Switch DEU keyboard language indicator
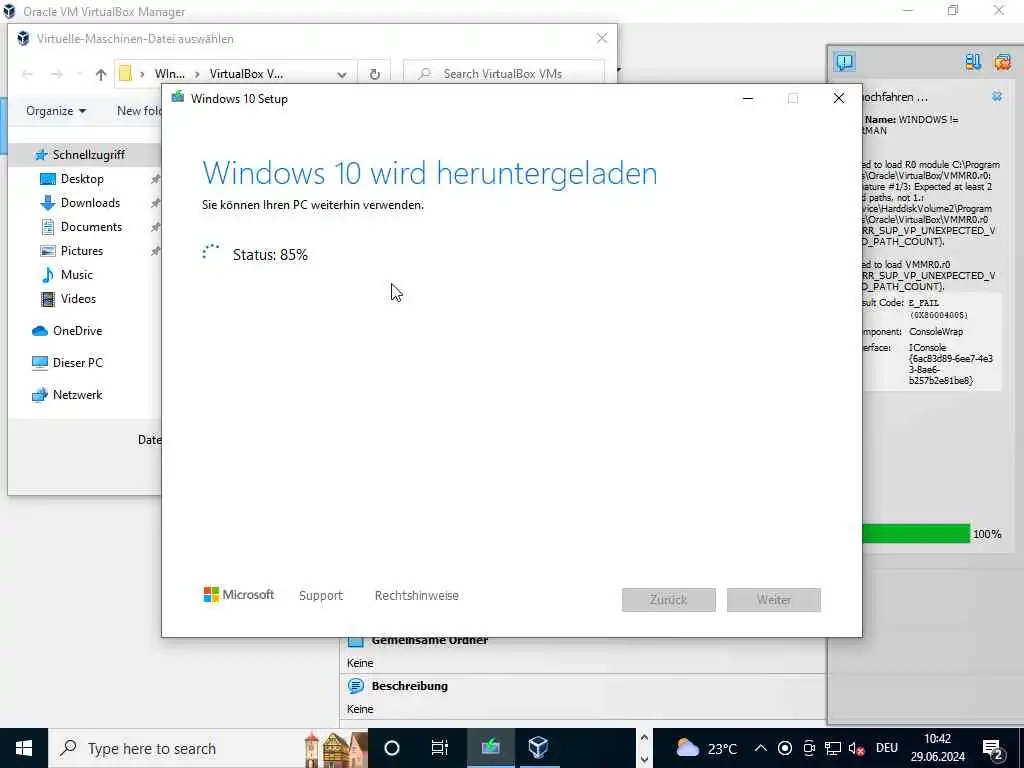Screen dimensions: 1024x768 pyautogui.click(x=886, y=748)
